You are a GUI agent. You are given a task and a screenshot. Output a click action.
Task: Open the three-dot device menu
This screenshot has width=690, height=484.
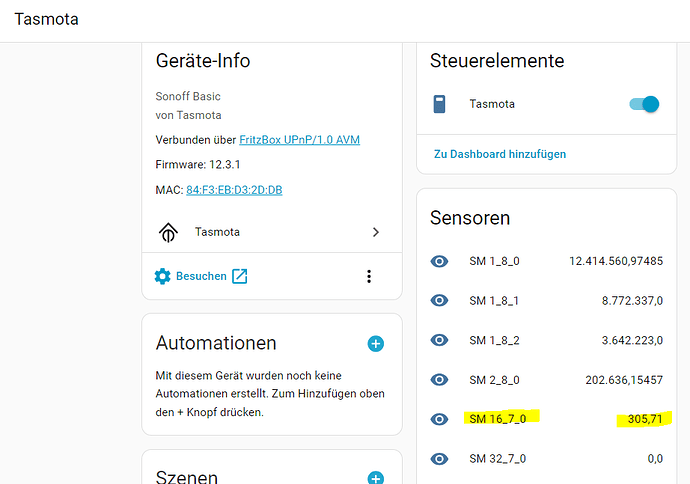pyautogui.click(x=369, y=276)
